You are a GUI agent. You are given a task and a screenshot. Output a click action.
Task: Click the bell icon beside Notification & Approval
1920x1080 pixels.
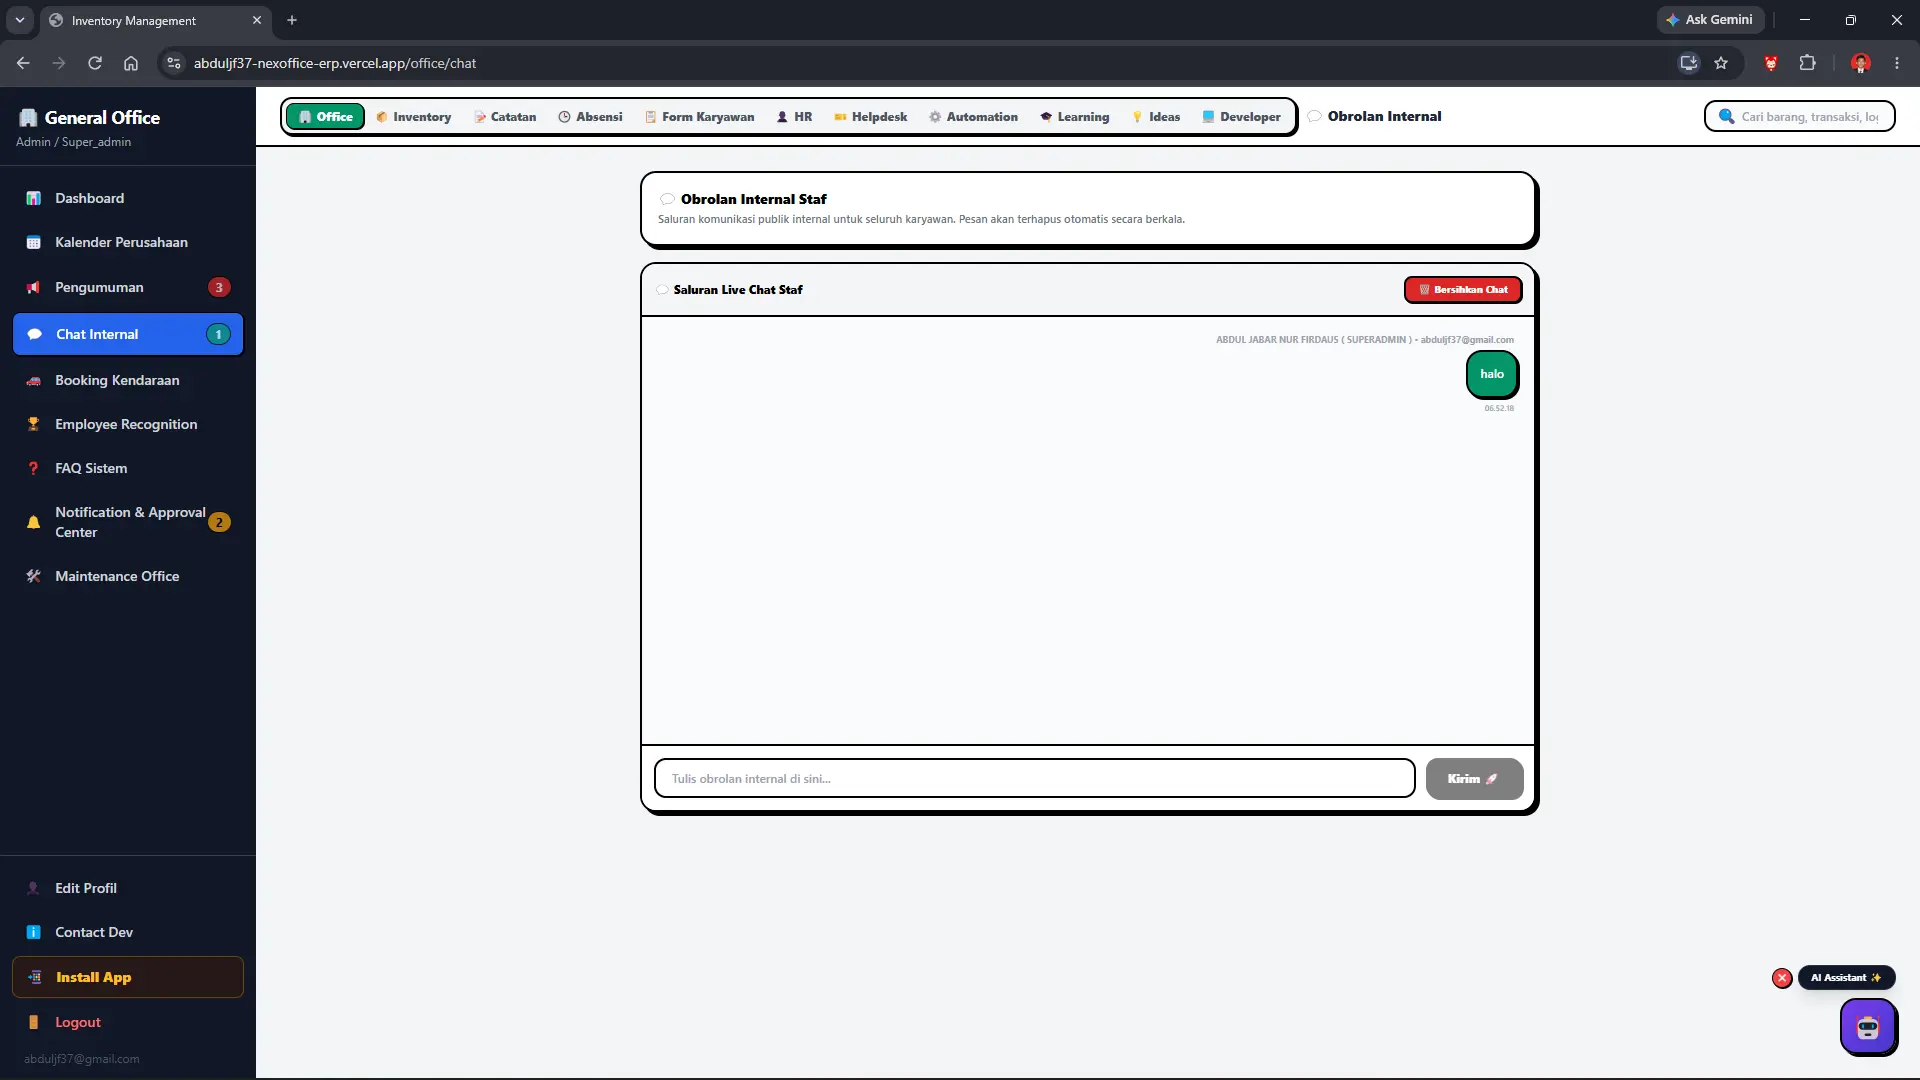[x=33, y=522]
